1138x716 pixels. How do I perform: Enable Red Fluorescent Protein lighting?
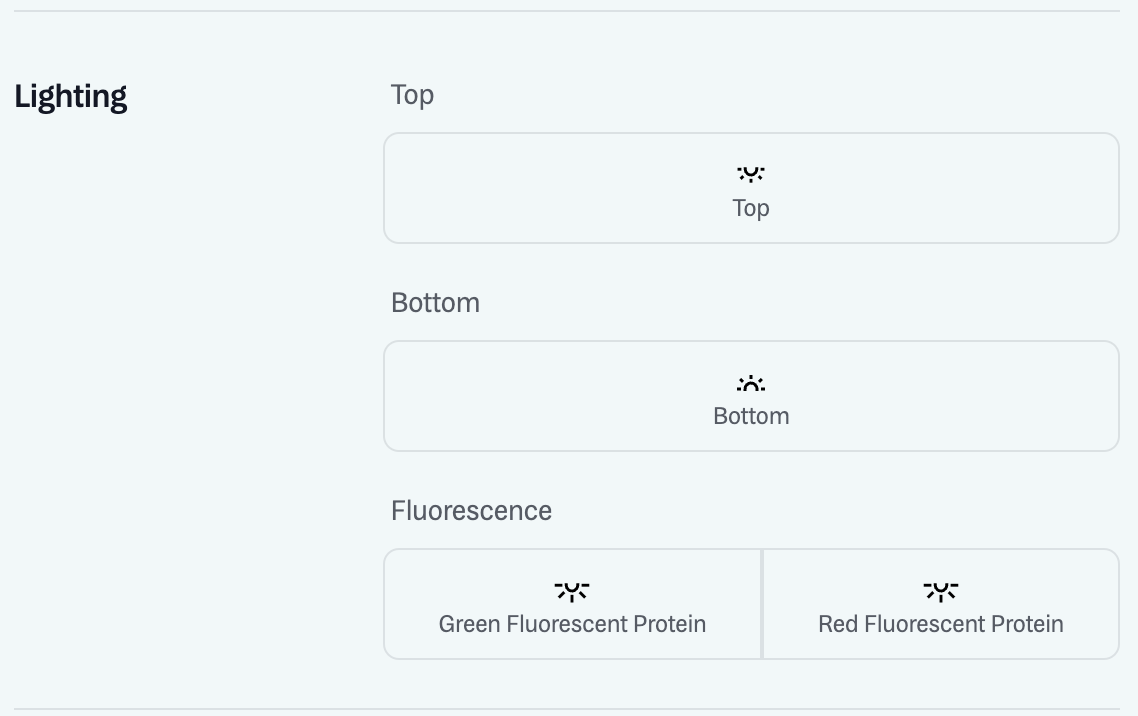[x=941, y=604]
